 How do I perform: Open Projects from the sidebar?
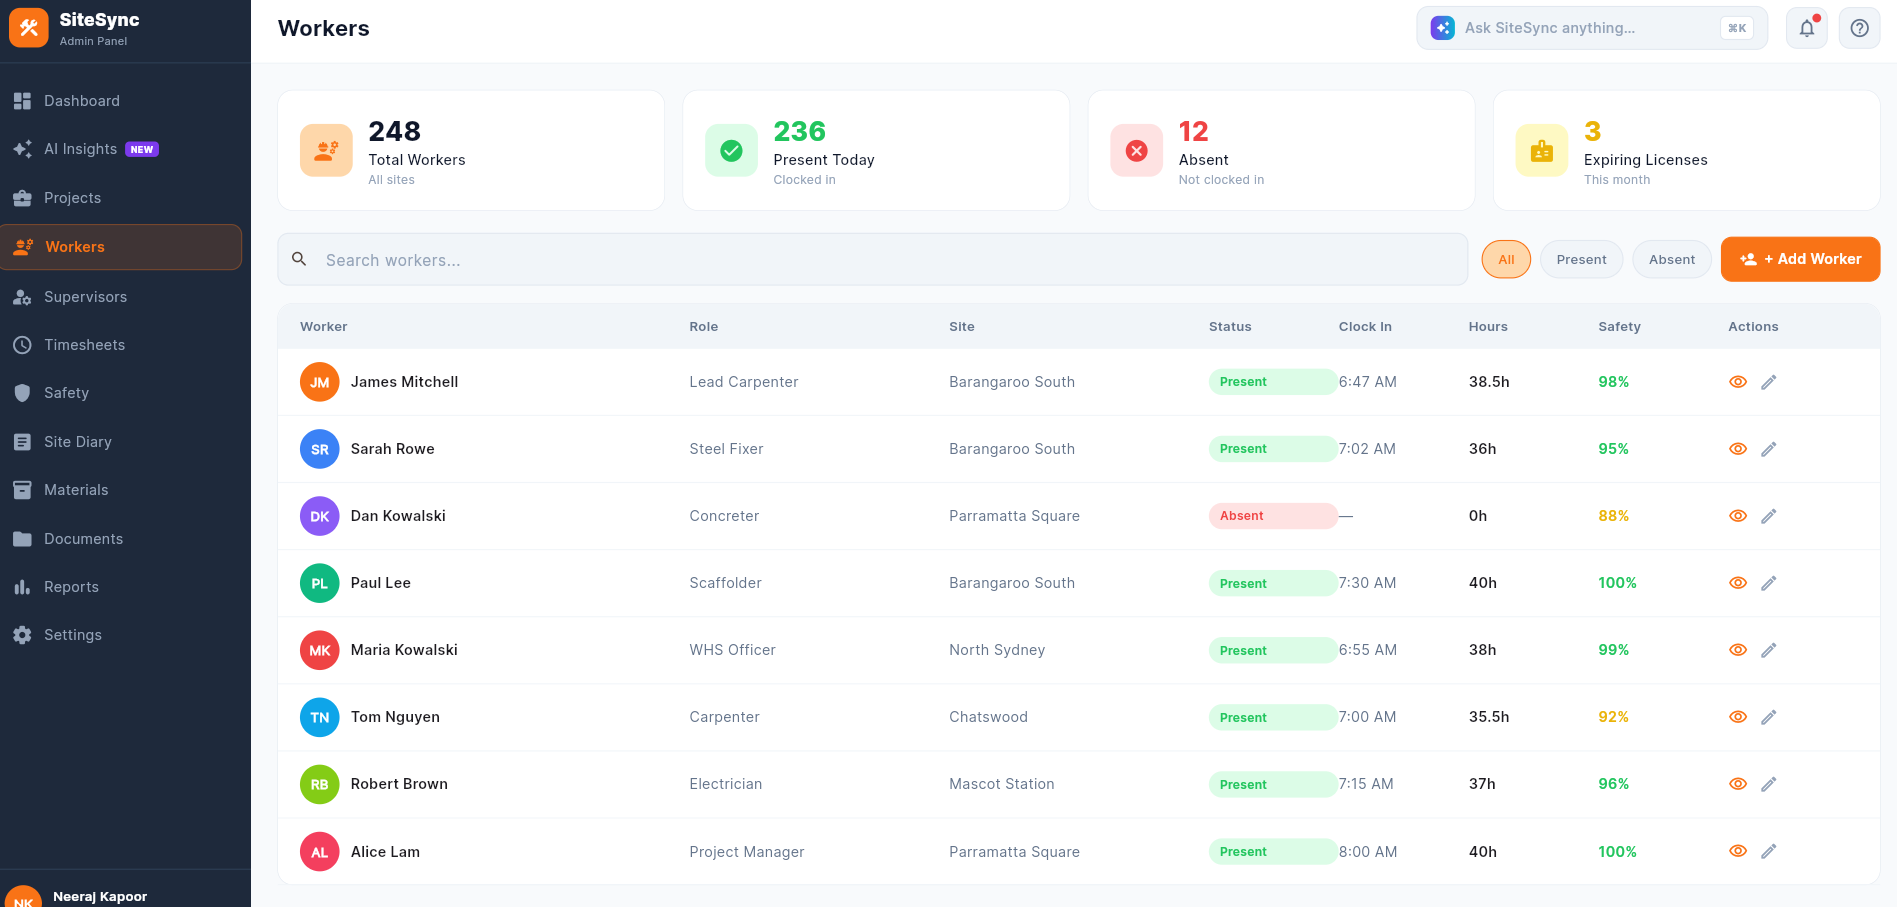pyautogui.click(x=121, y=198)
